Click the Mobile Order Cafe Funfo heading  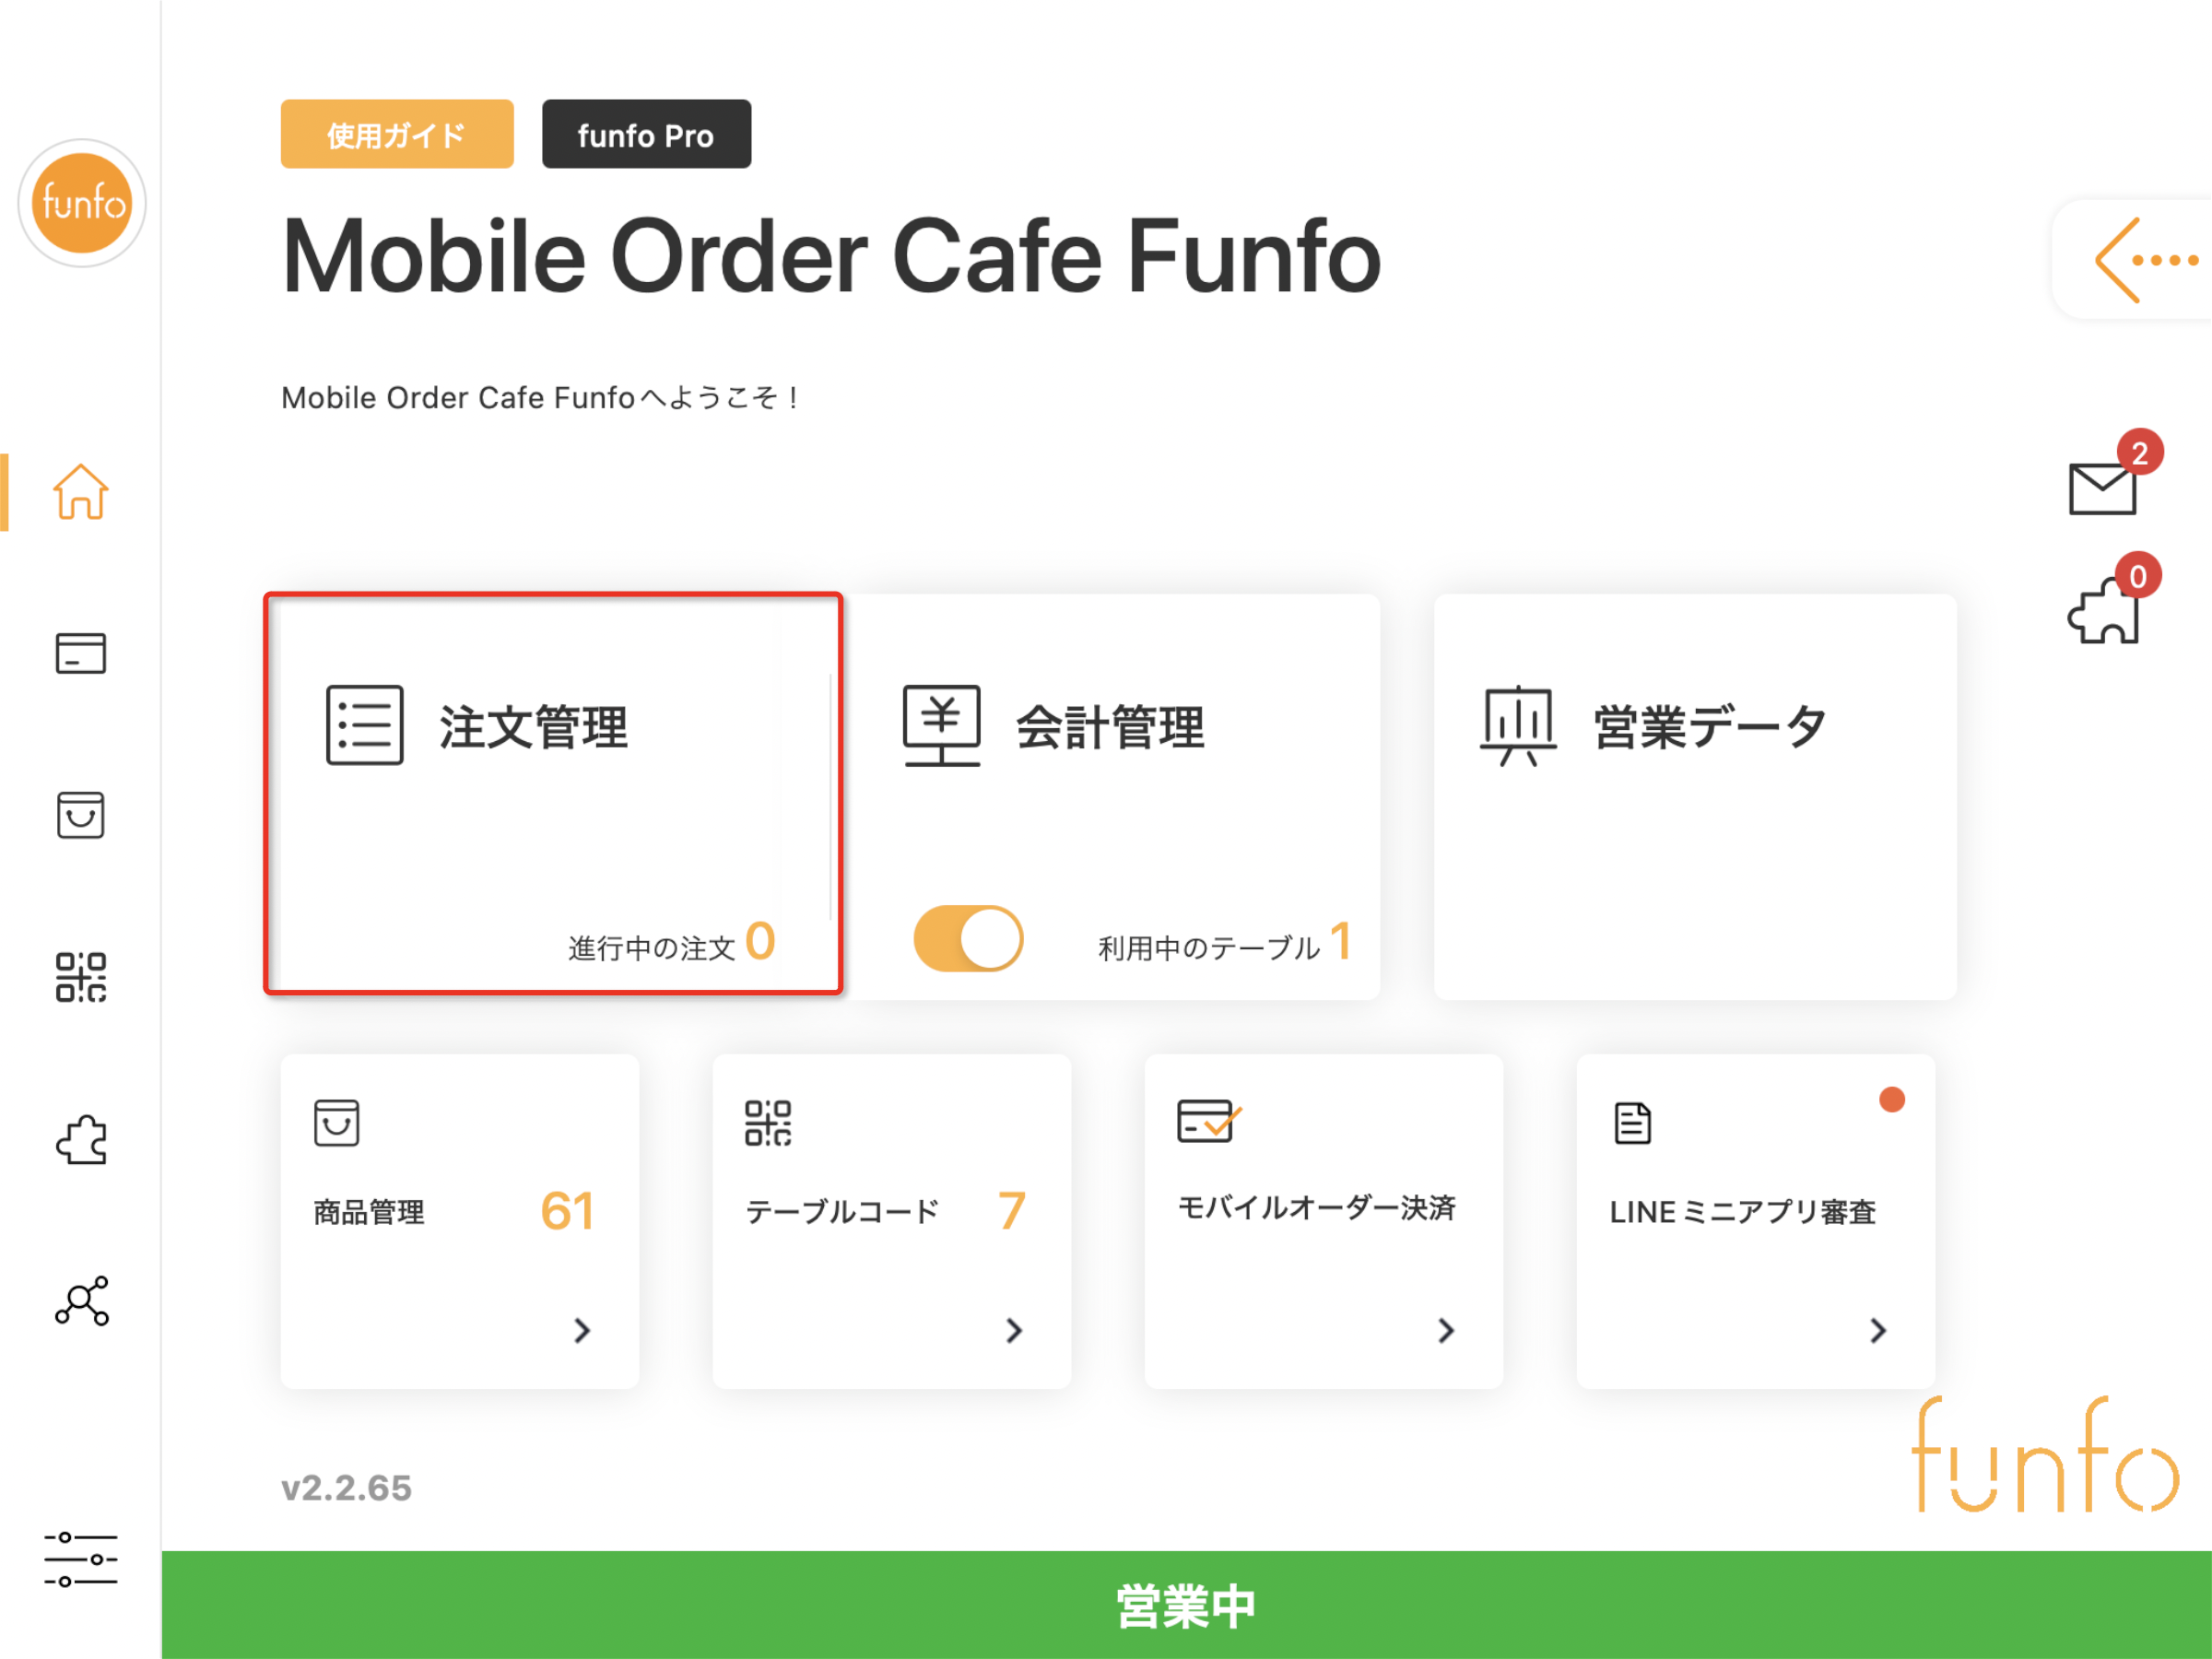point(831,257)
